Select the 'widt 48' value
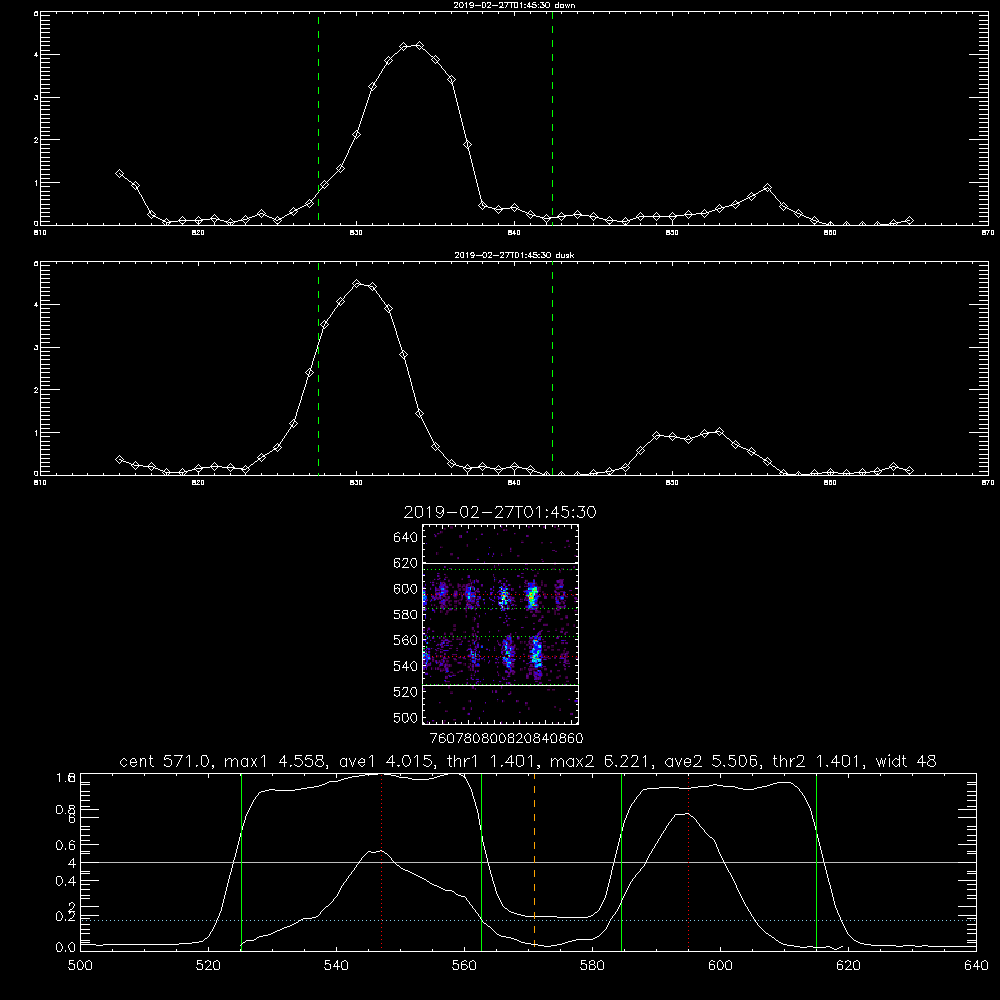This screenshot has height=1000, width=1000. pyautogui.click(x=906, y=761)
